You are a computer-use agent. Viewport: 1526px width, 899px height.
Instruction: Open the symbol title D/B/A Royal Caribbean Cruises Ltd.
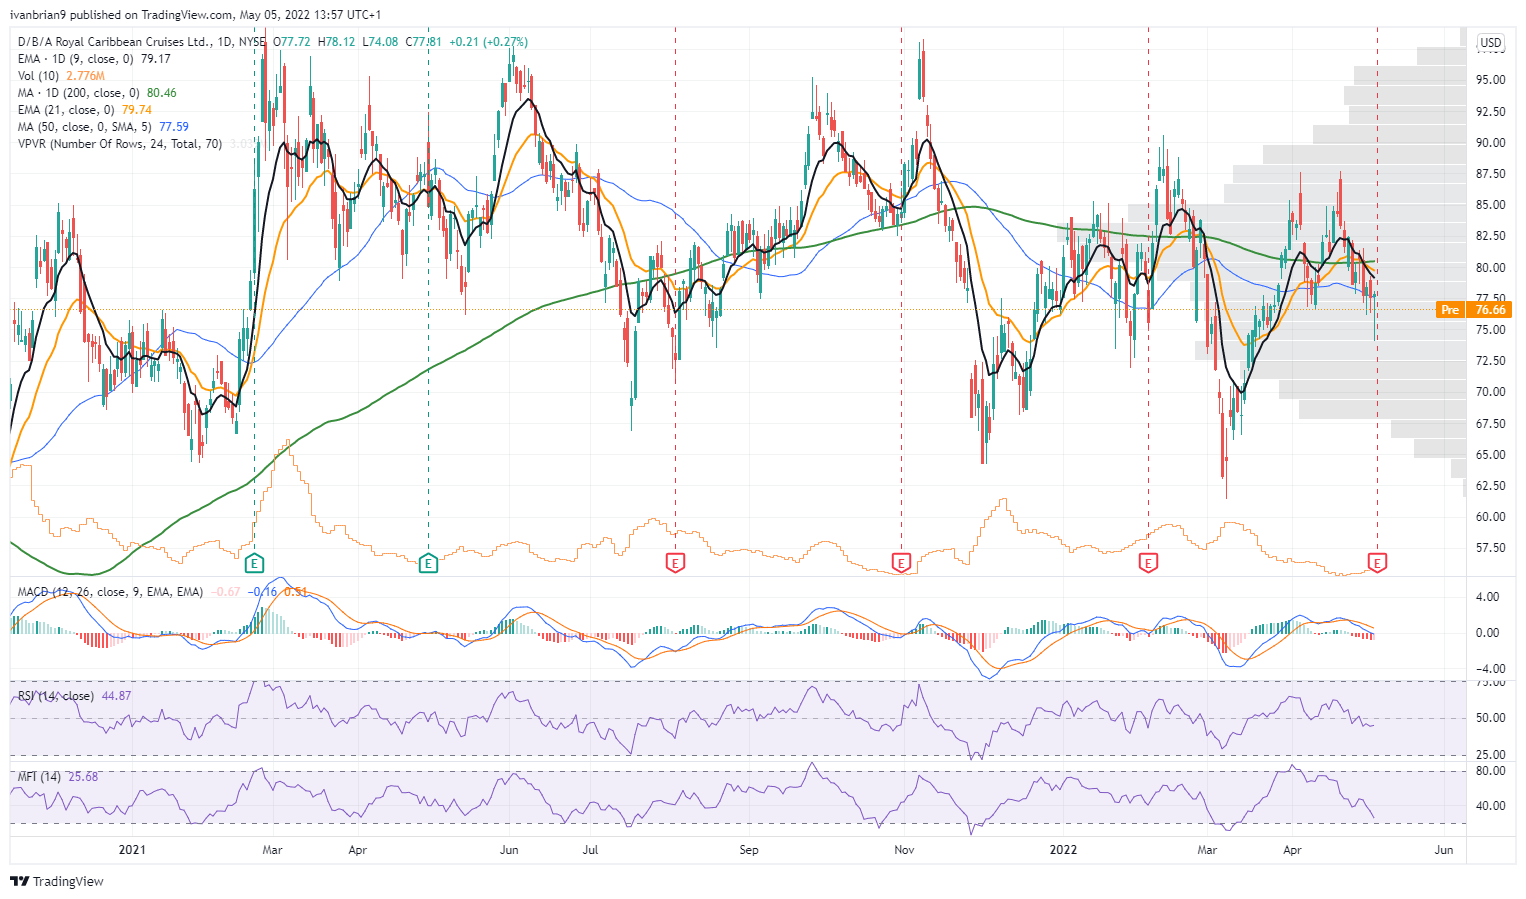tap(130, 42)
